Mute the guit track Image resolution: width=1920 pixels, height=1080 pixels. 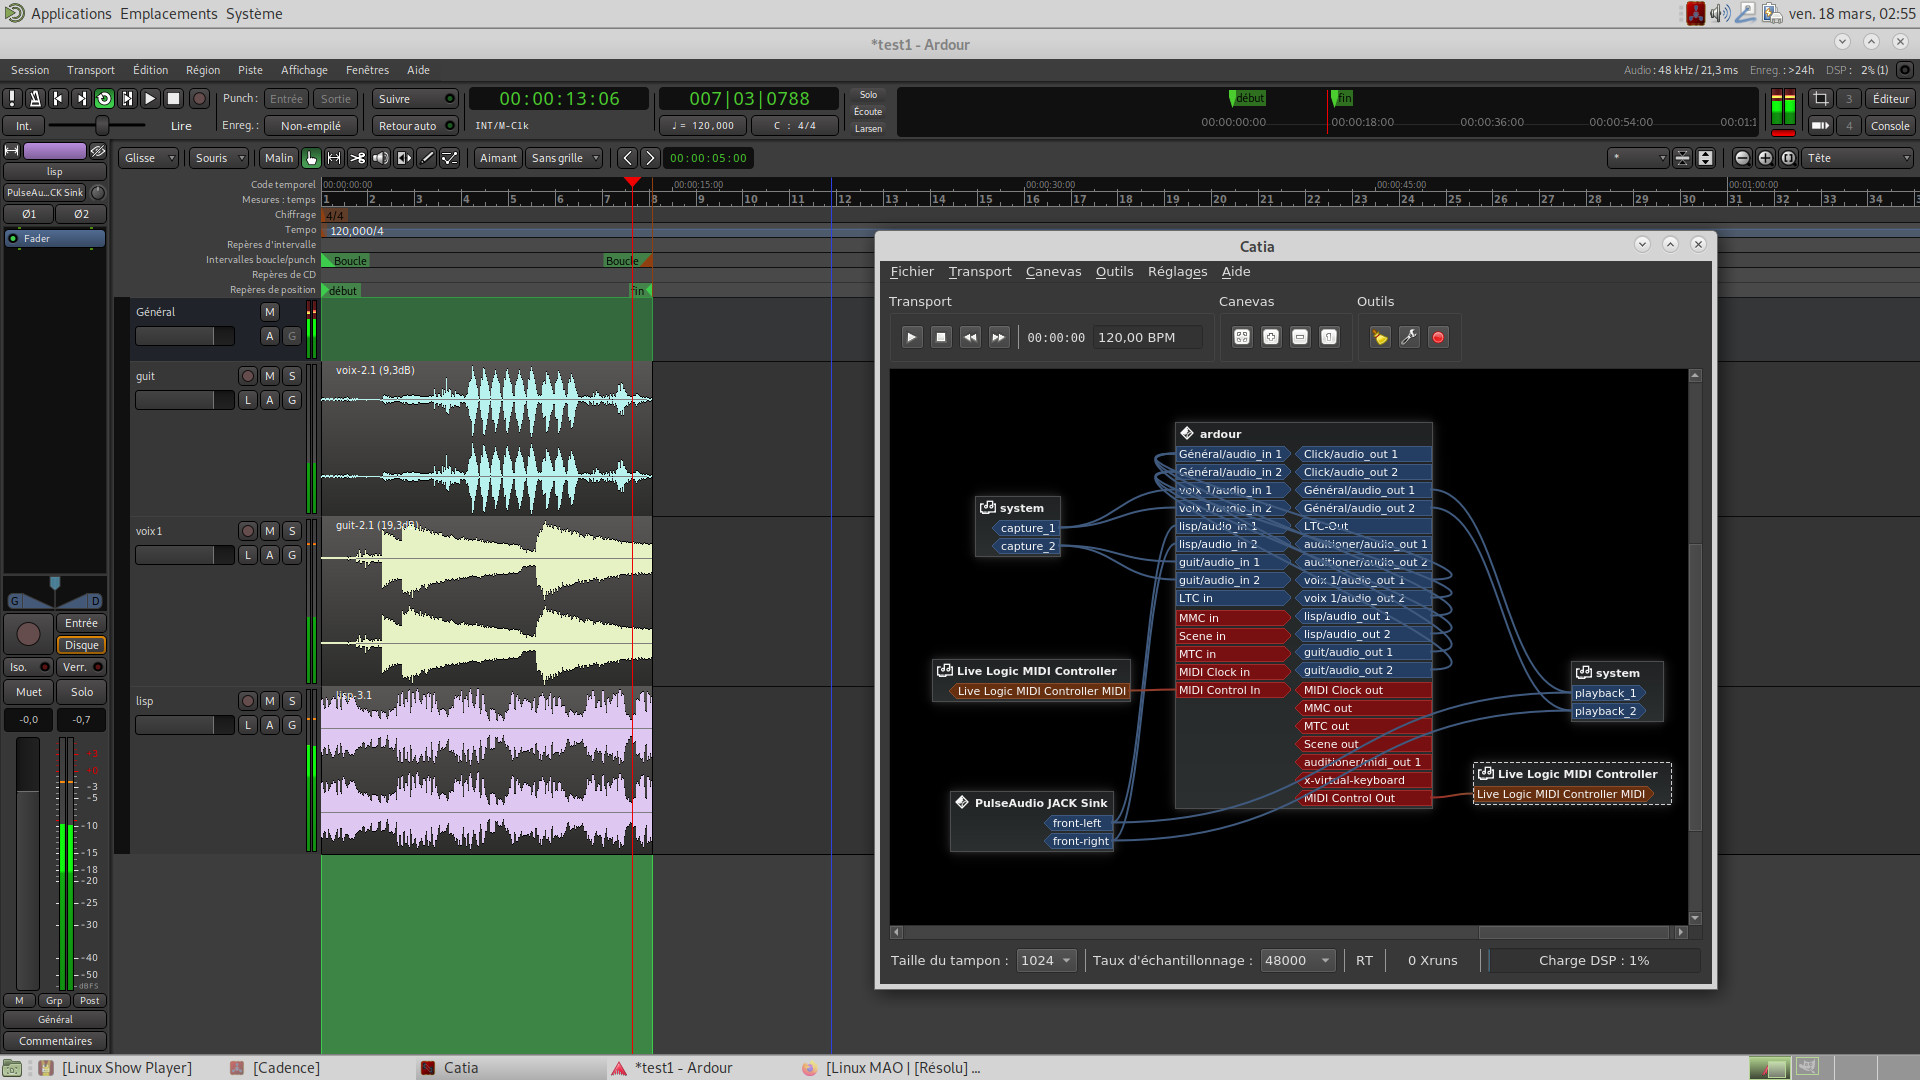coord(270,376)
